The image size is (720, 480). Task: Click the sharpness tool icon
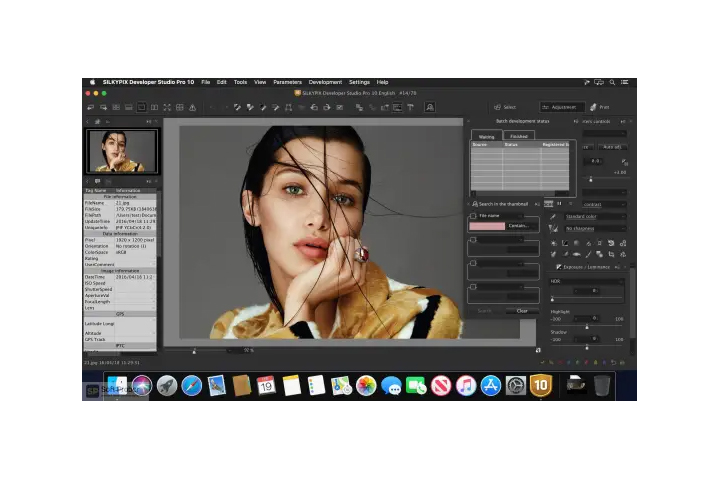pos(553,228)
